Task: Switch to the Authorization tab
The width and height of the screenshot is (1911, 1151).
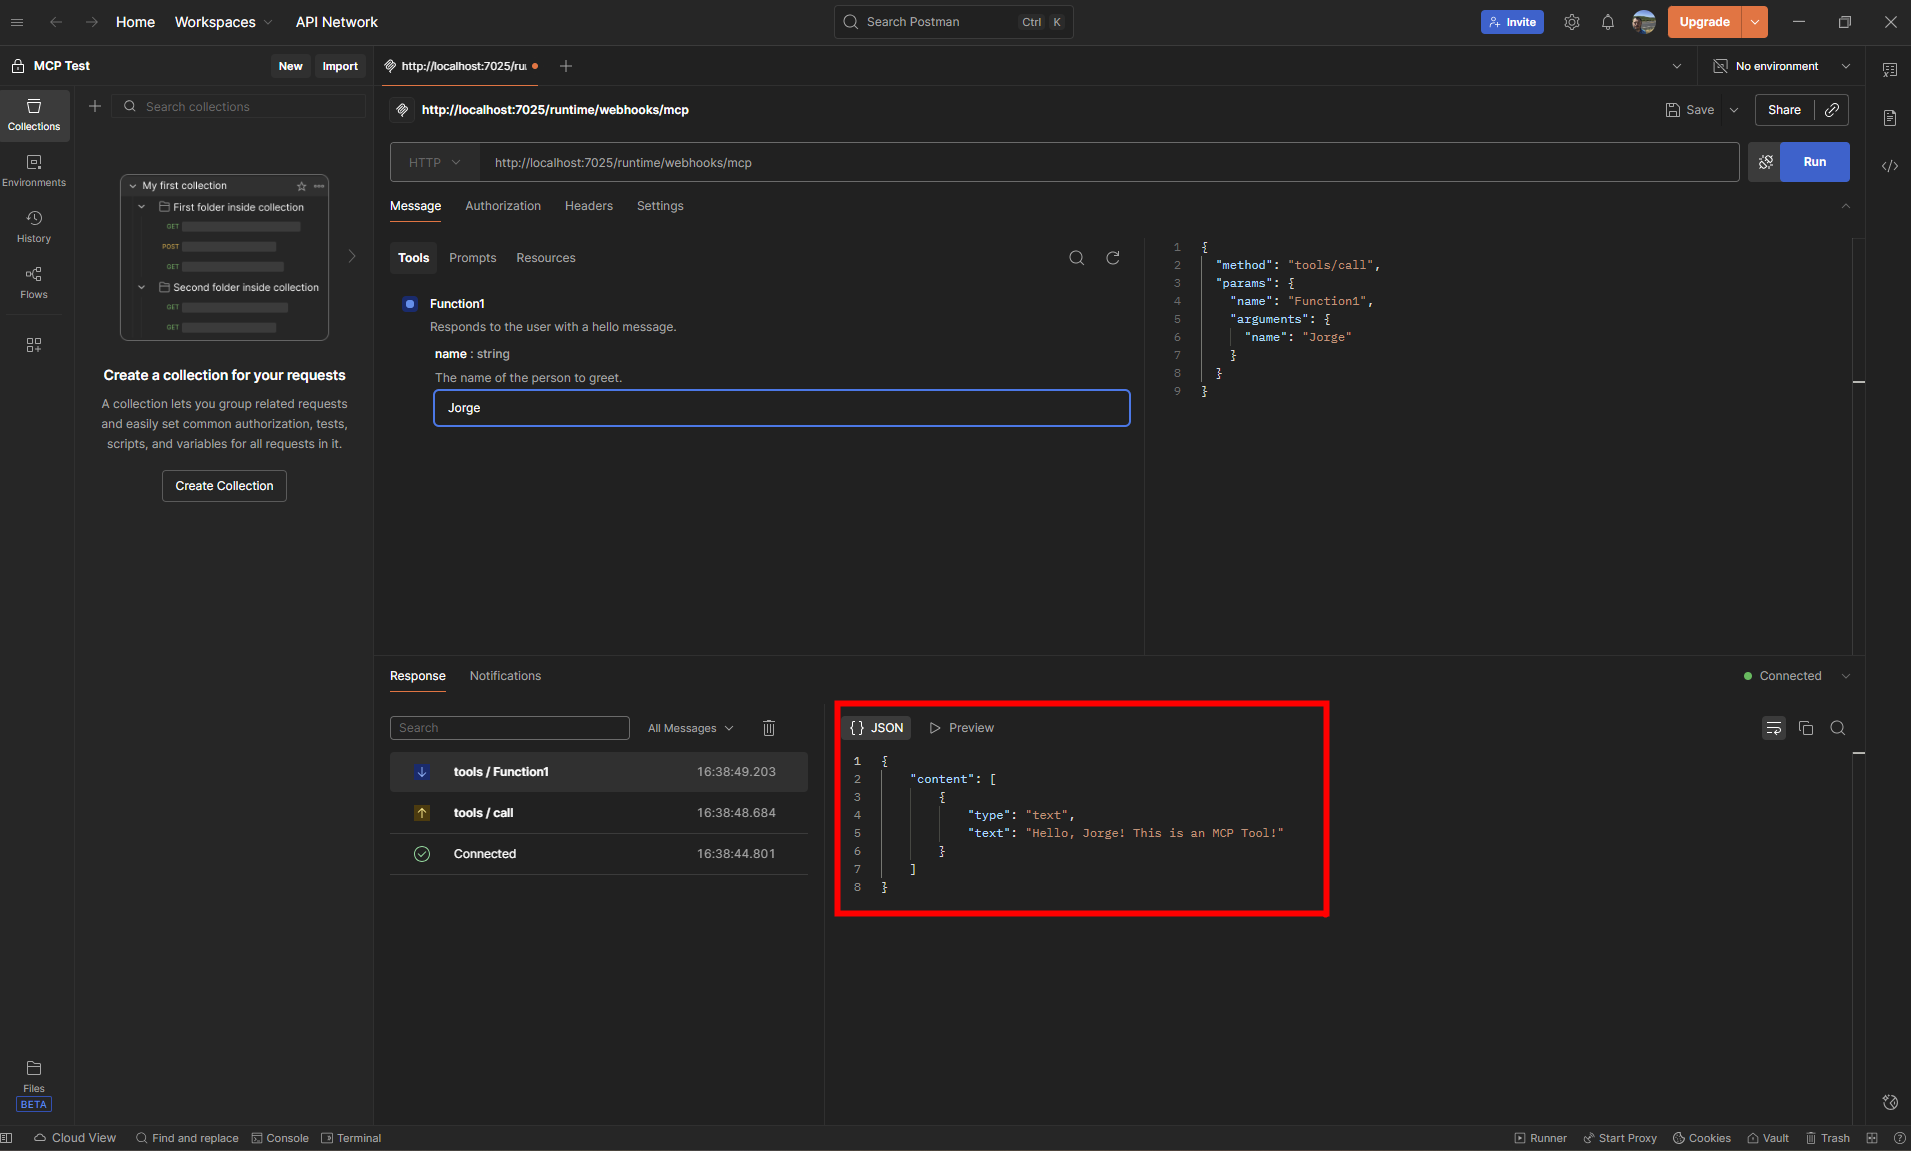Action: [x=502, y=206]
